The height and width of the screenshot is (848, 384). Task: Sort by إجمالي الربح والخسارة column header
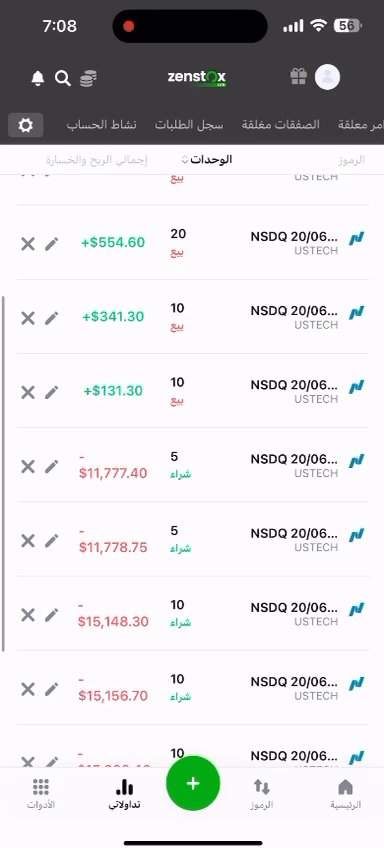point(96,160)
